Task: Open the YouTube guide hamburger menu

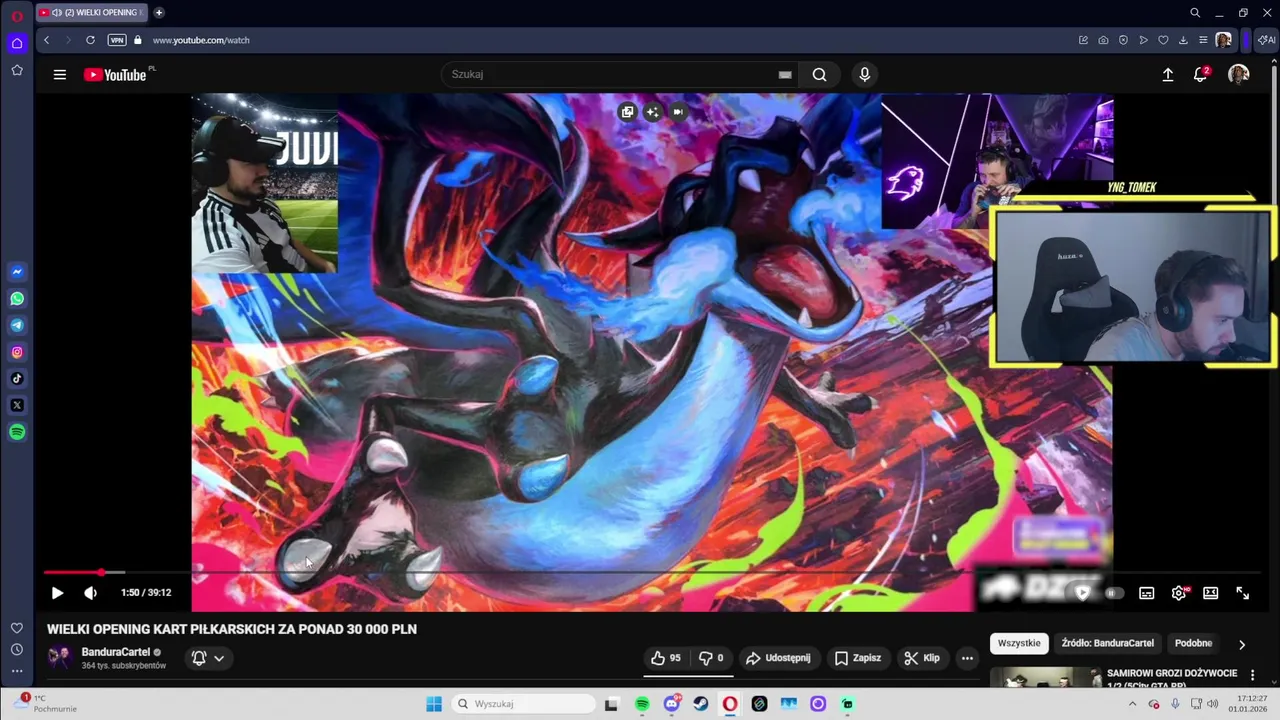Action: pyautogui.click(x=60, y=74)
